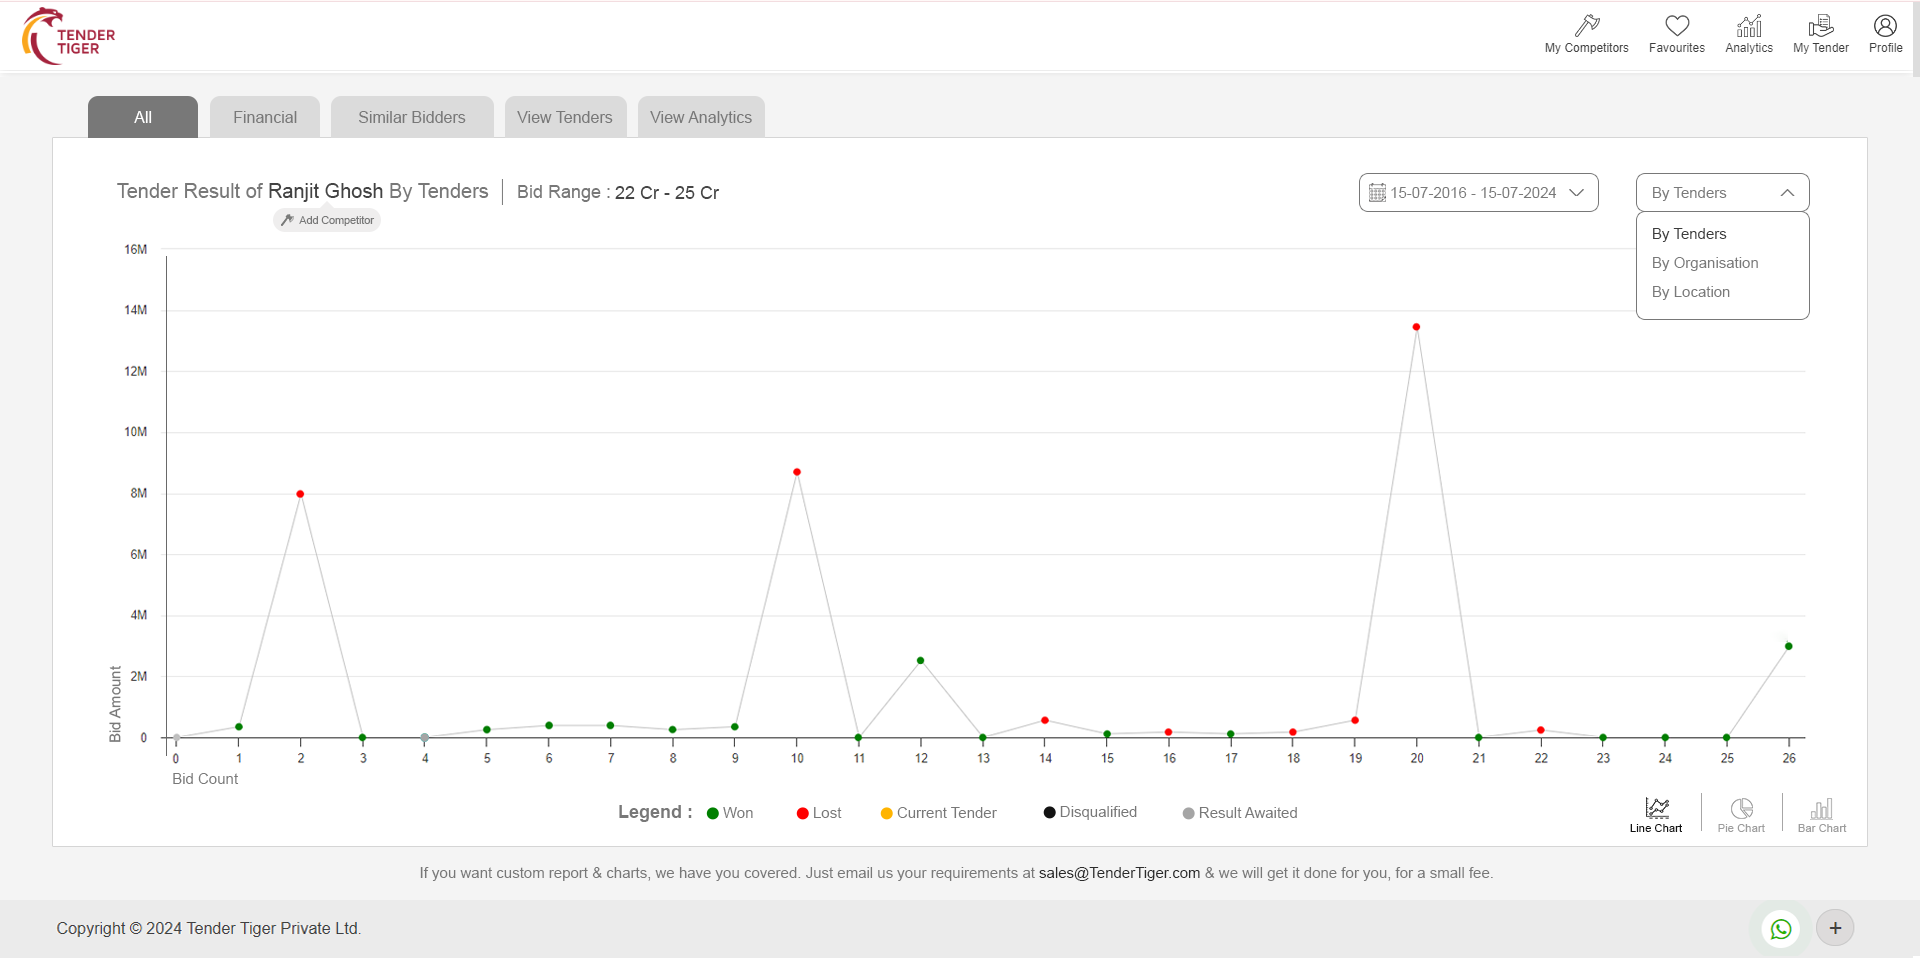Click gray data point at bid 4
Screen dimensions: 1920x958
425,738
